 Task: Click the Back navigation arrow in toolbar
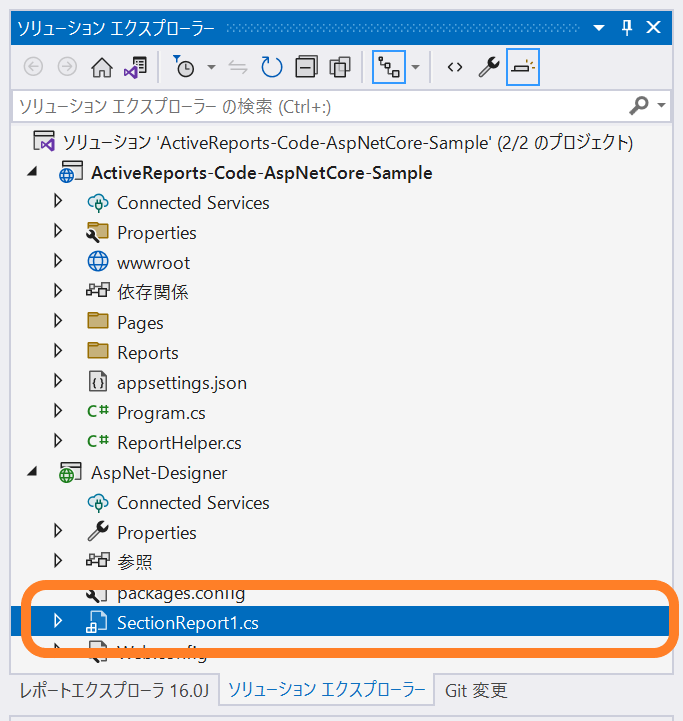pyautogui.click(x=33, y=67)
